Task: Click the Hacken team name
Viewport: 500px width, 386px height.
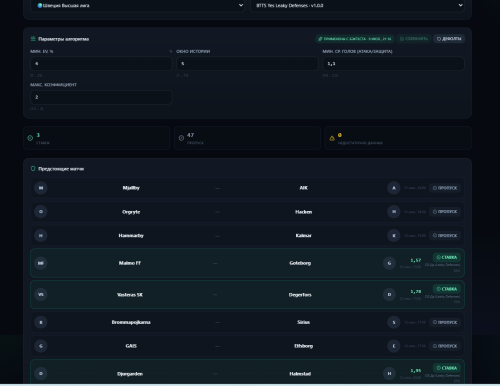Action: 303,212
